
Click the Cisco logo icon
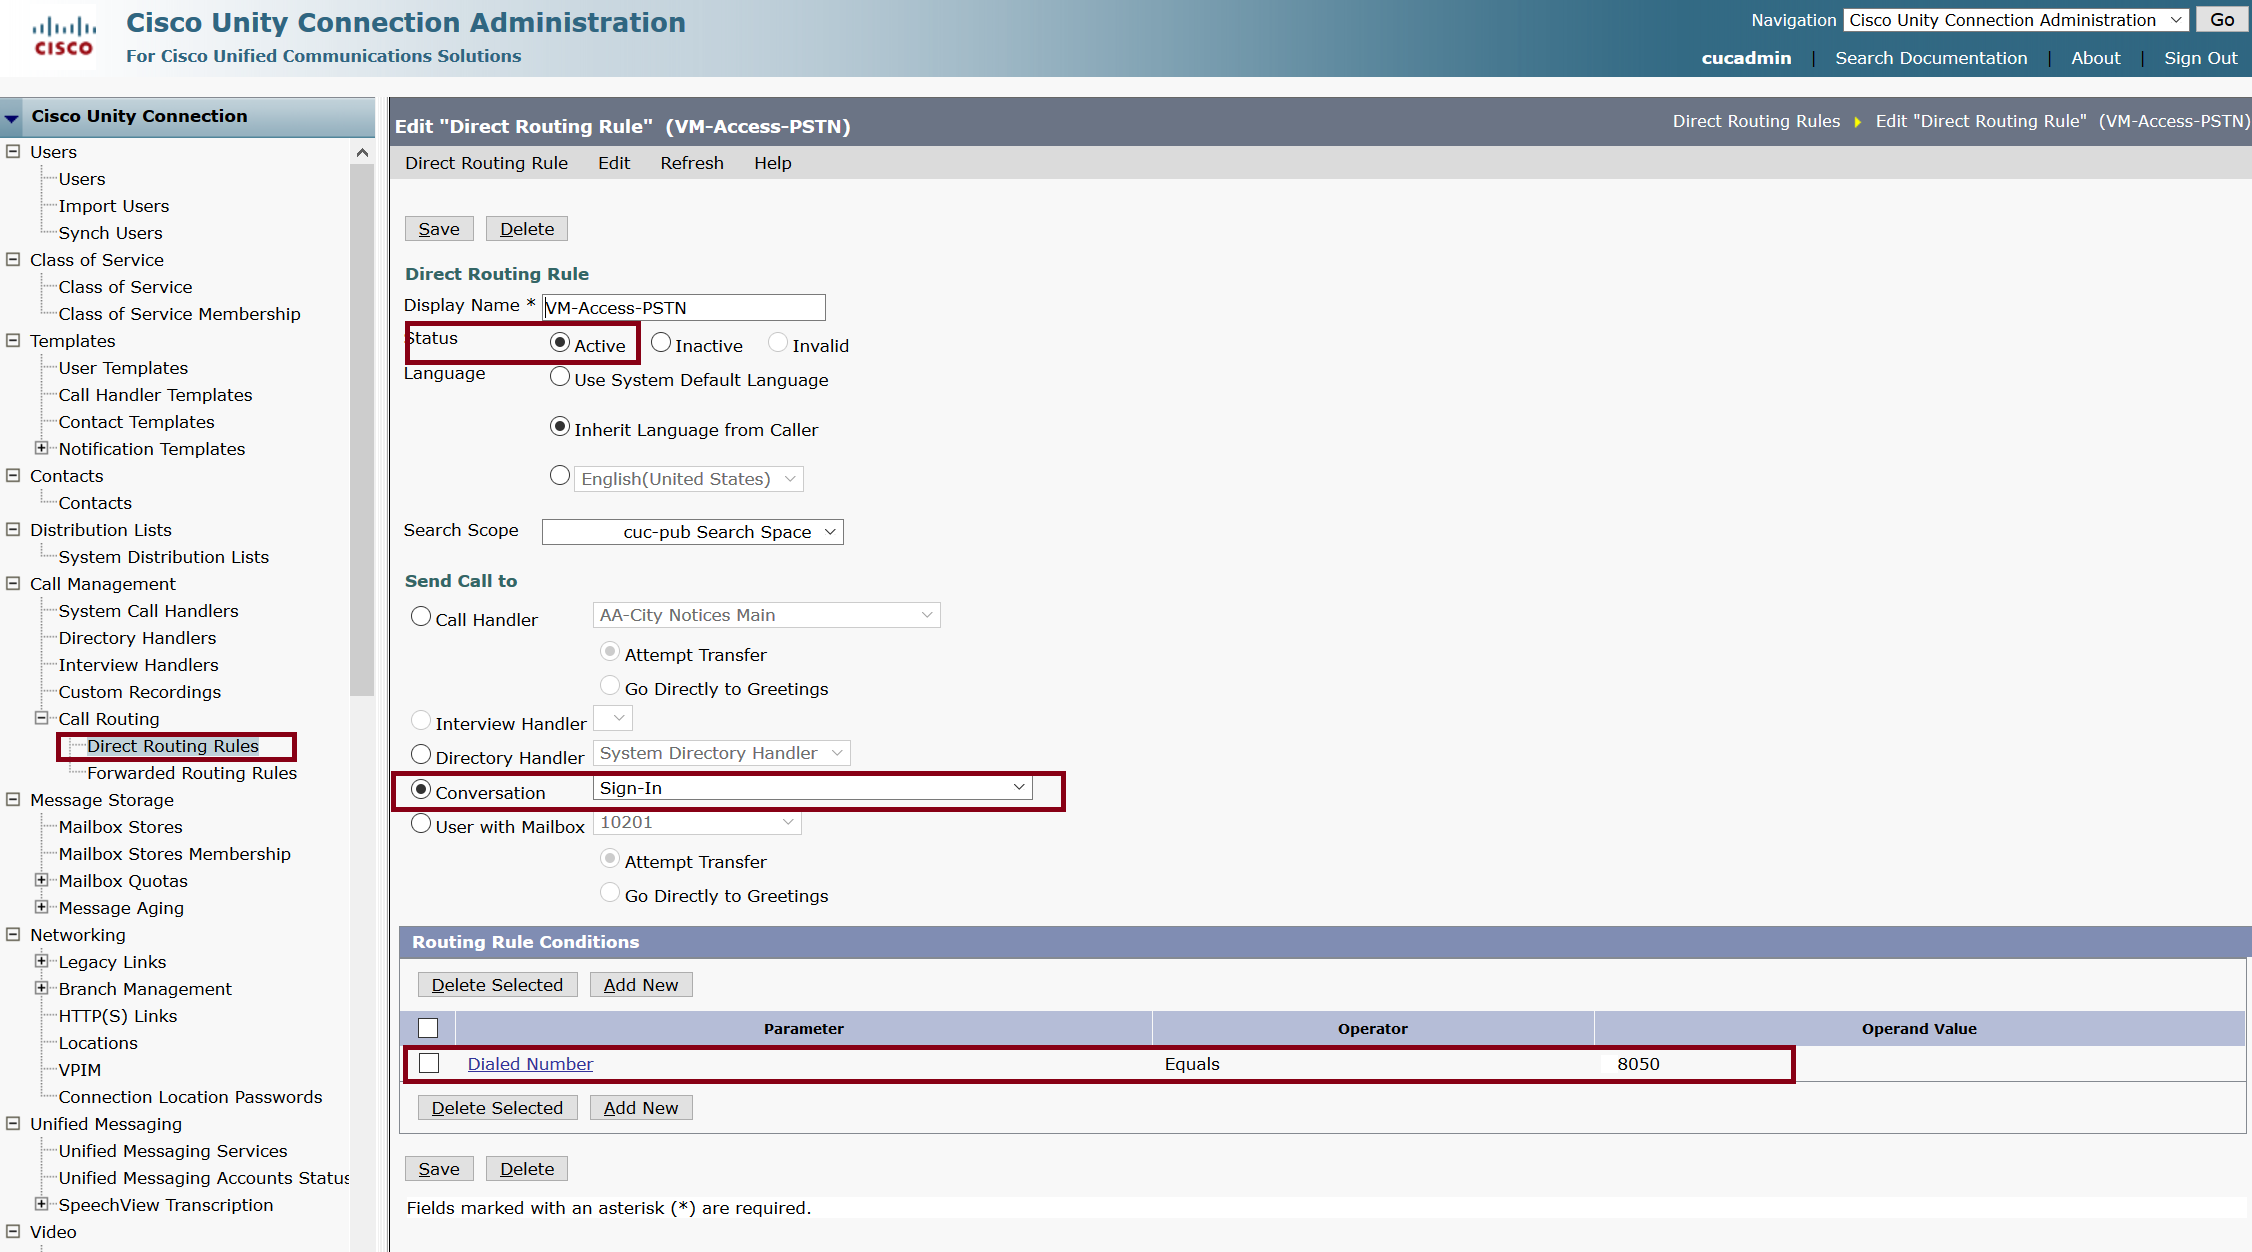62,37
